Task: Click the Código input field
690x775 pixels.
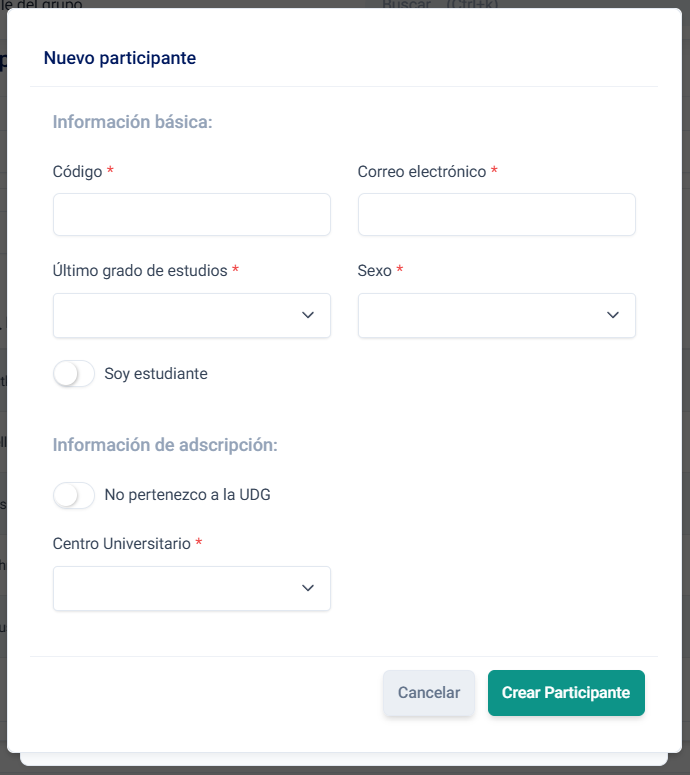Action: click(x=191, y=215)
